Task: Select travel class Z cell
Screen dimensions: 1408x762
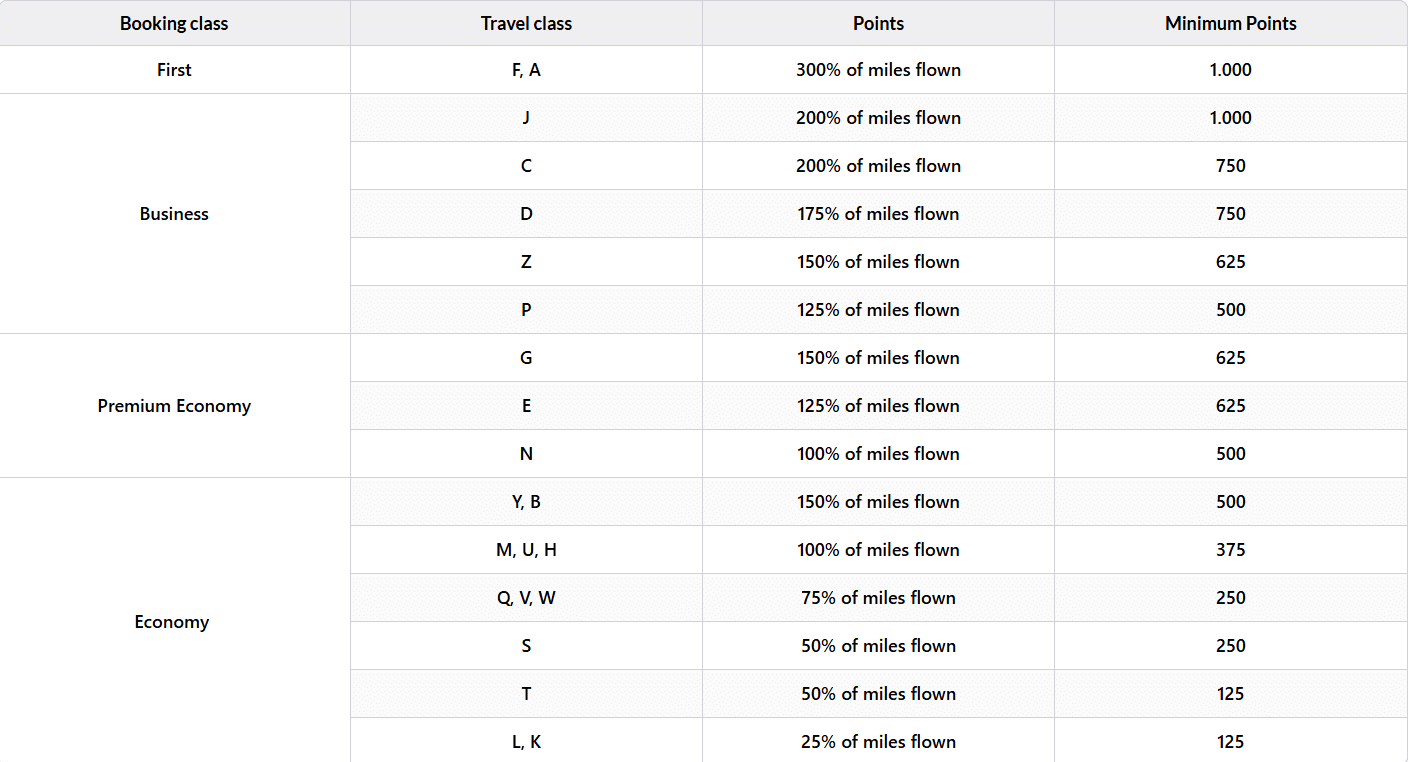Action: (x=526, y=262)
